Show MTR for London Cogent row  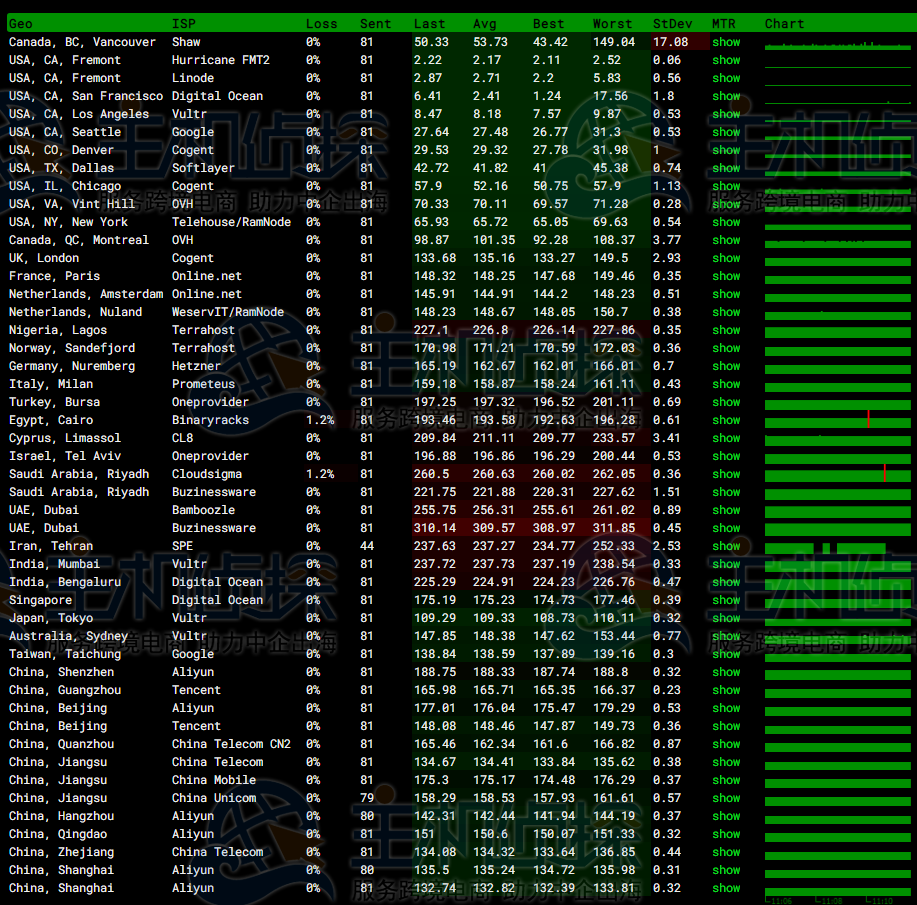tap(726, 258)
